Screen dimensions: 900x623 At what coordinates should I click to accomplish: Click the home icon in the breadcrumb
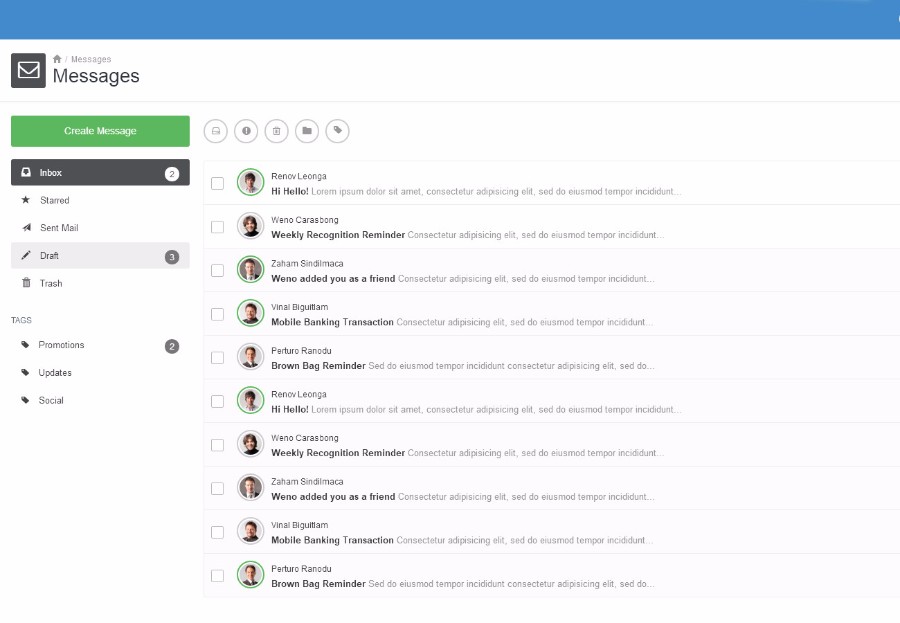coord(57,59)
